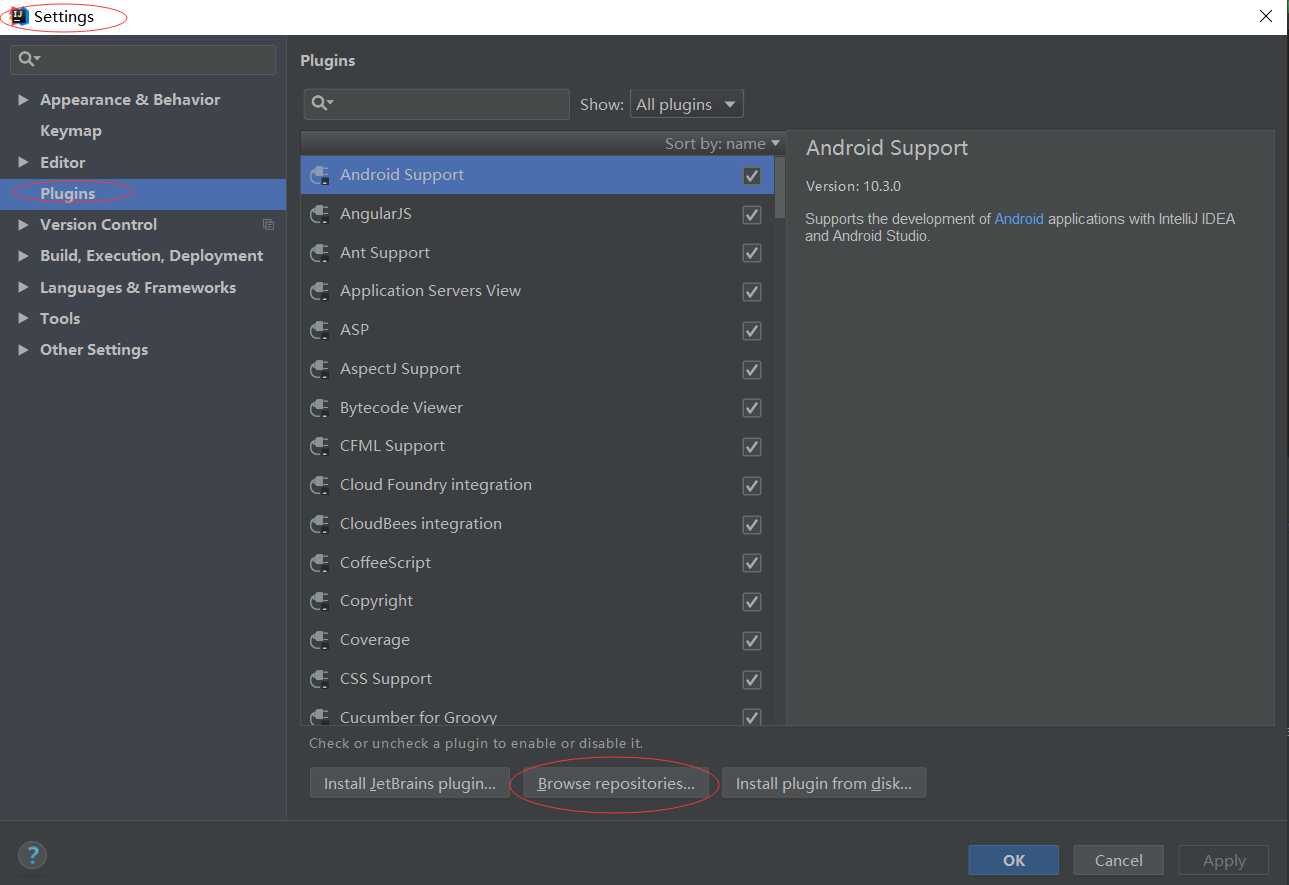1289x885 pixels.
Task: Click the ASP plugin icon
Action: click(320, 330)
